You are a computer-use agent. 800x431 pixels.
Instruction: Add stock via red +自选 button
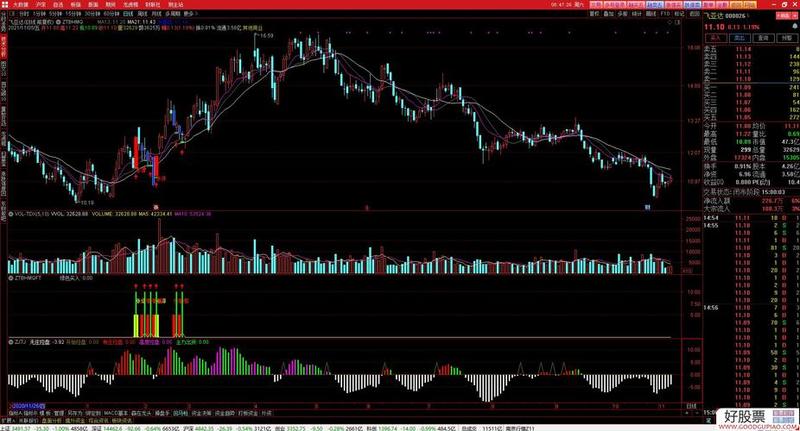[x=783, y=16]
